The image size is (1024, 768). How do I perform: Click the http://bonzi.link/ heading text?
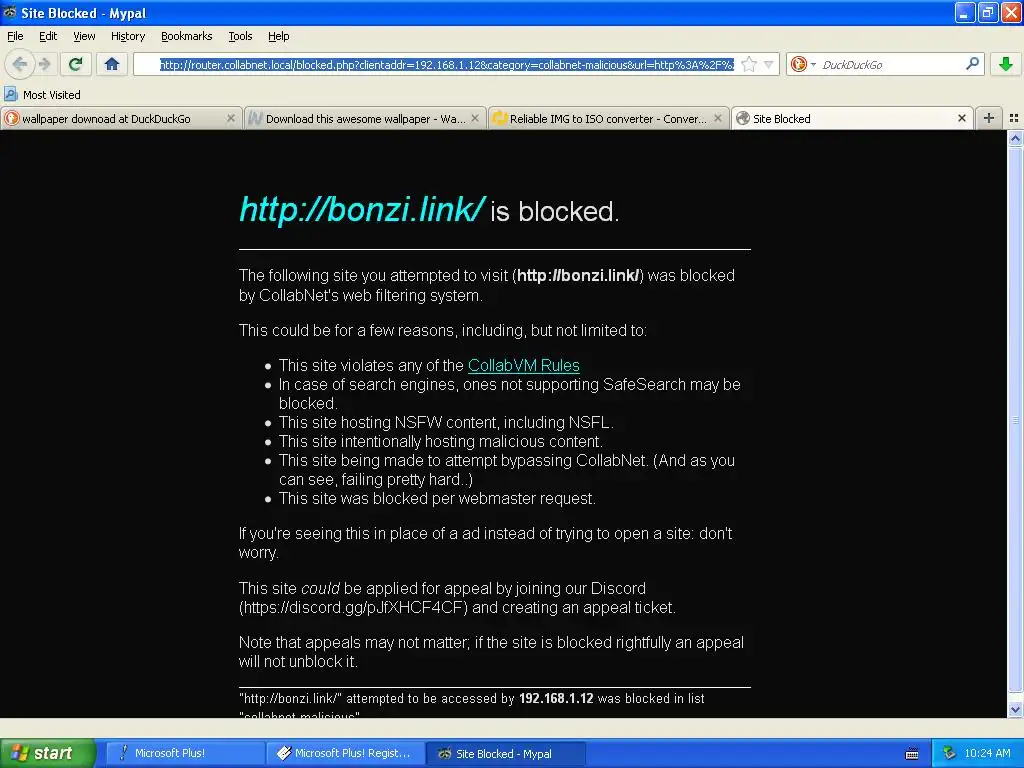point(362,209)
